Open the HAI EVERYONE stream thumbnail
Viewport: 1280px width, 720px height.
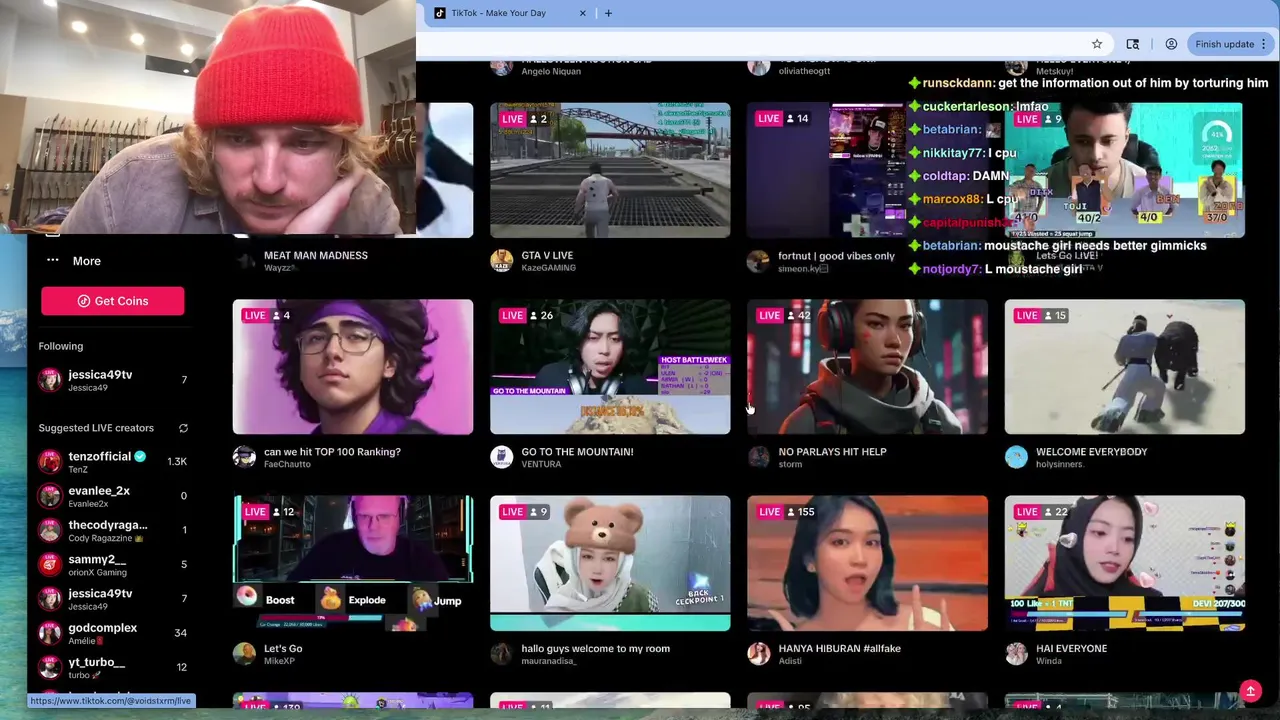click(x=1124, y=563)
